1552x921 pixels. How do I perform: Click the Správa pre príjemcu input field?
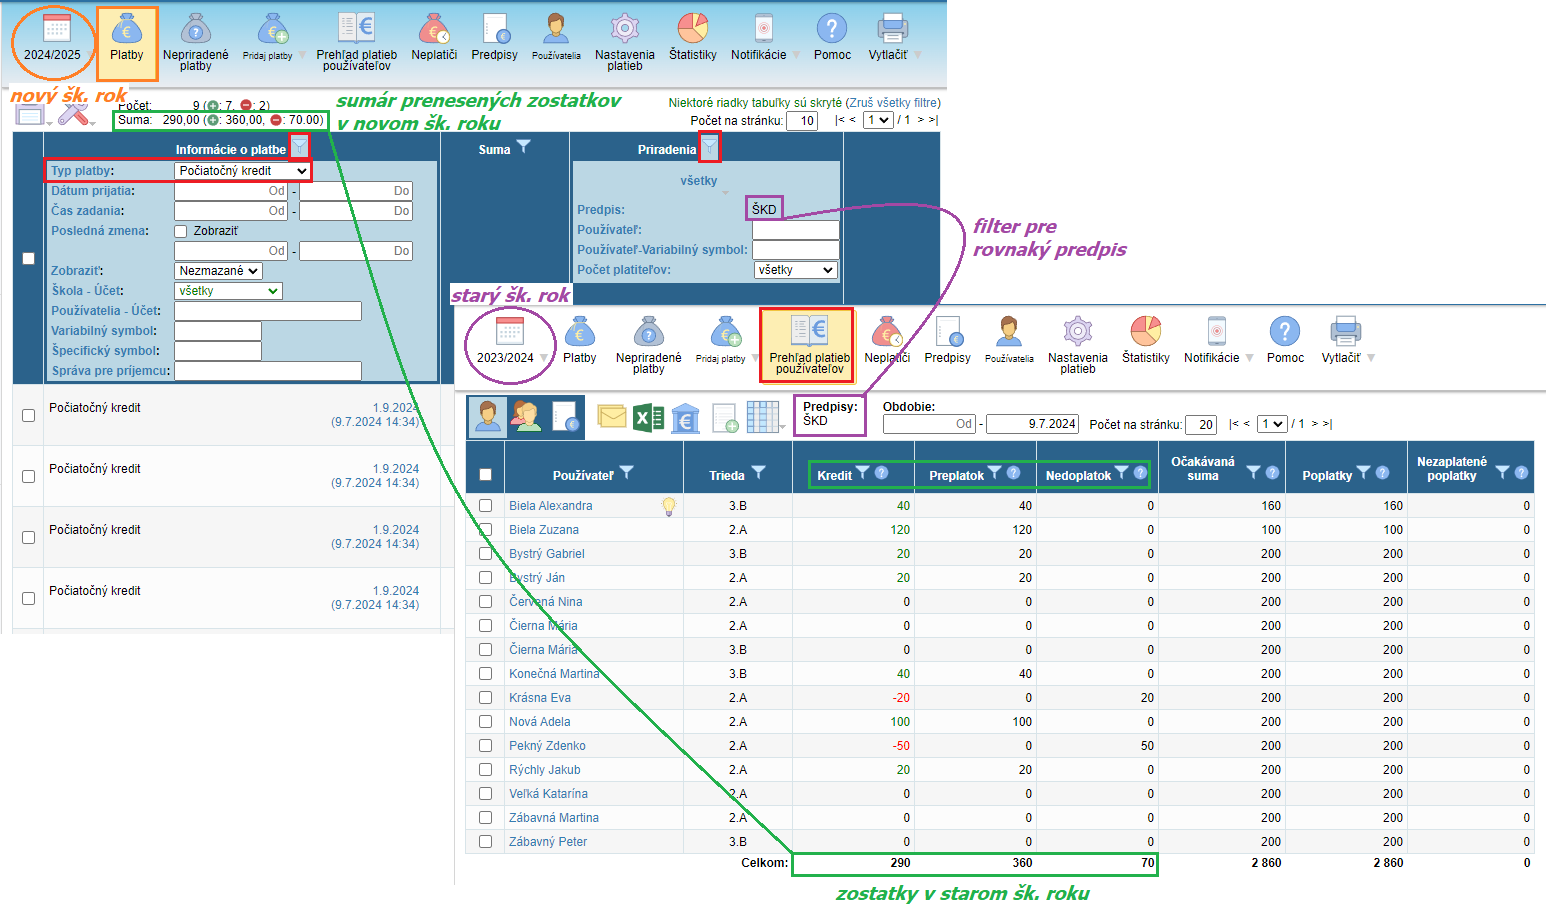click(x=267, y=371)
